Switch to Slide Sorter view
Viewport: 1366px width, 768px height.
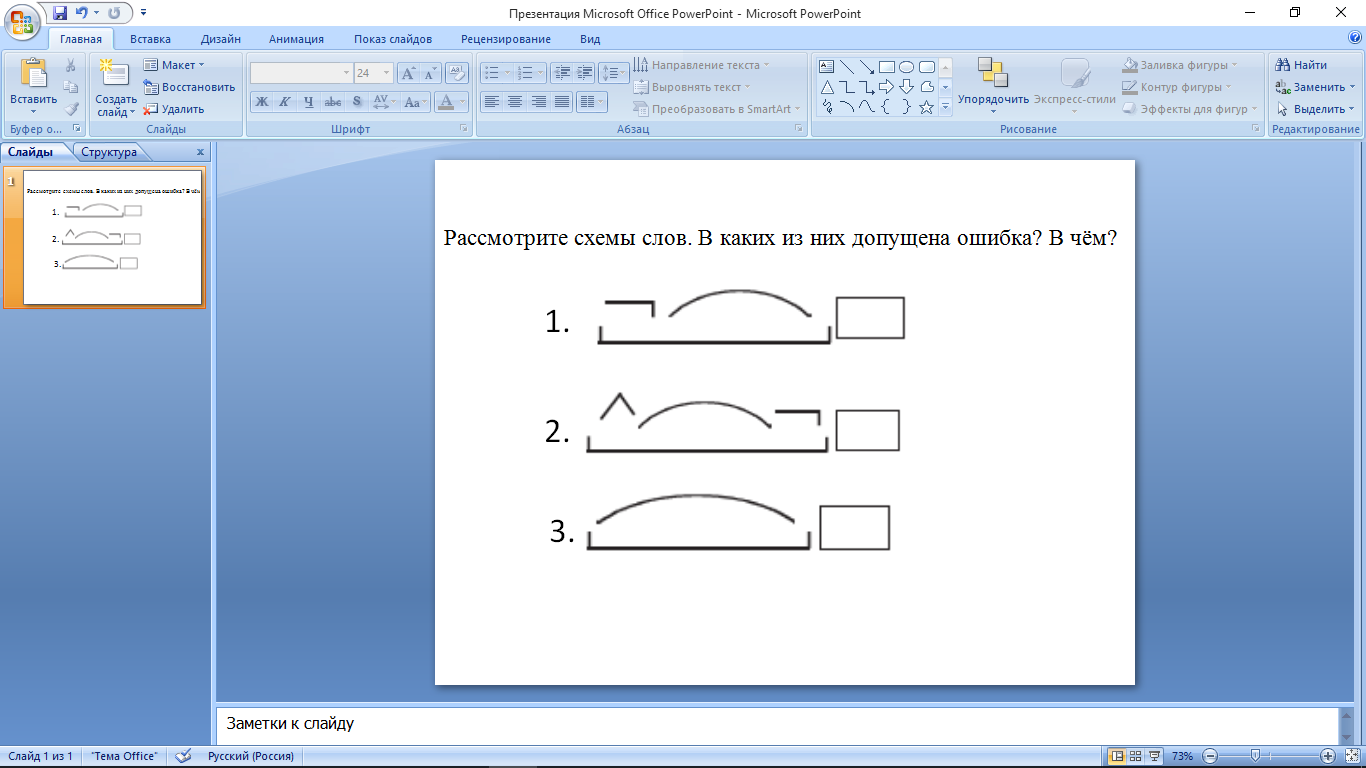[1136, 756]
